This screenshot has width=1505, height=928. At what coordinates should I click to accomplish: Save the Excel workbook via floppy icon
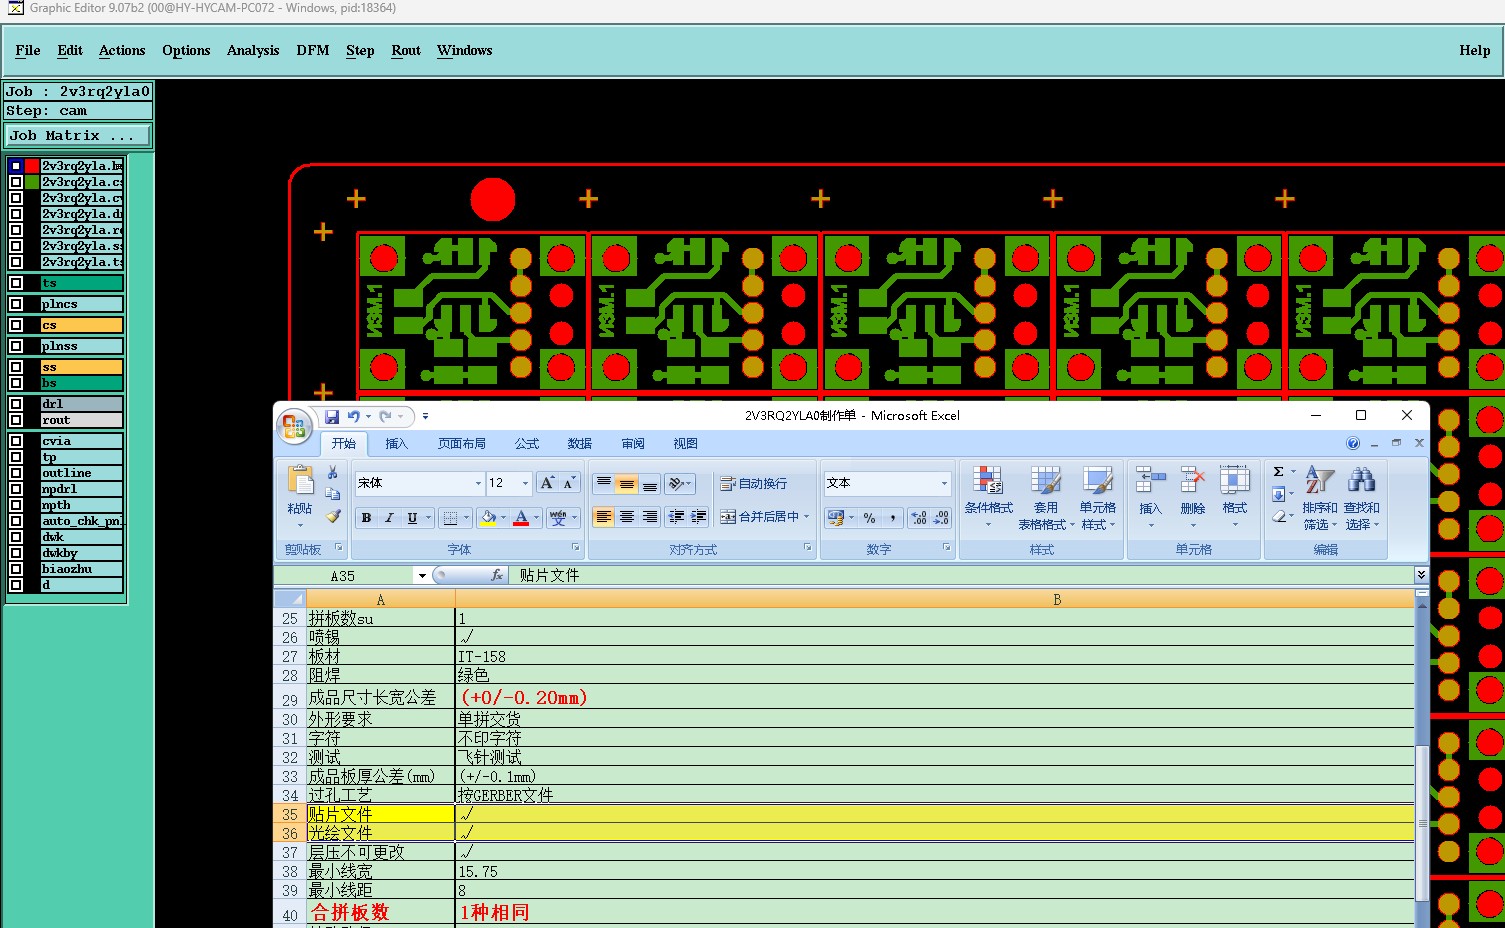(x=332, y=416)
